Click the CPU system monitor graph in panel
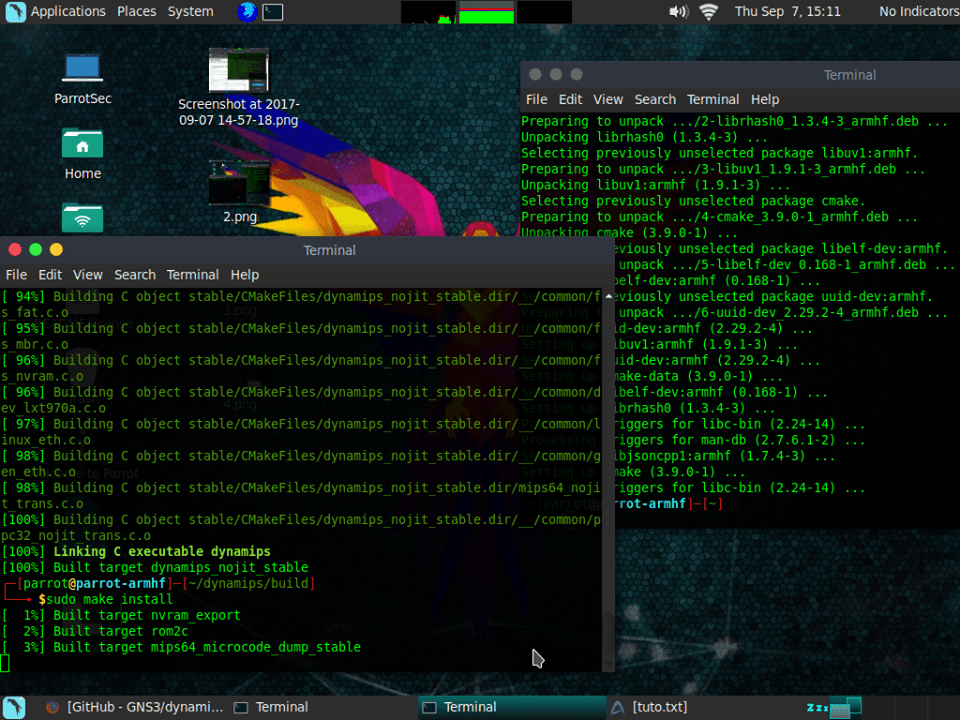This screenshot has width=960, height=720. [x=428, y=12]
